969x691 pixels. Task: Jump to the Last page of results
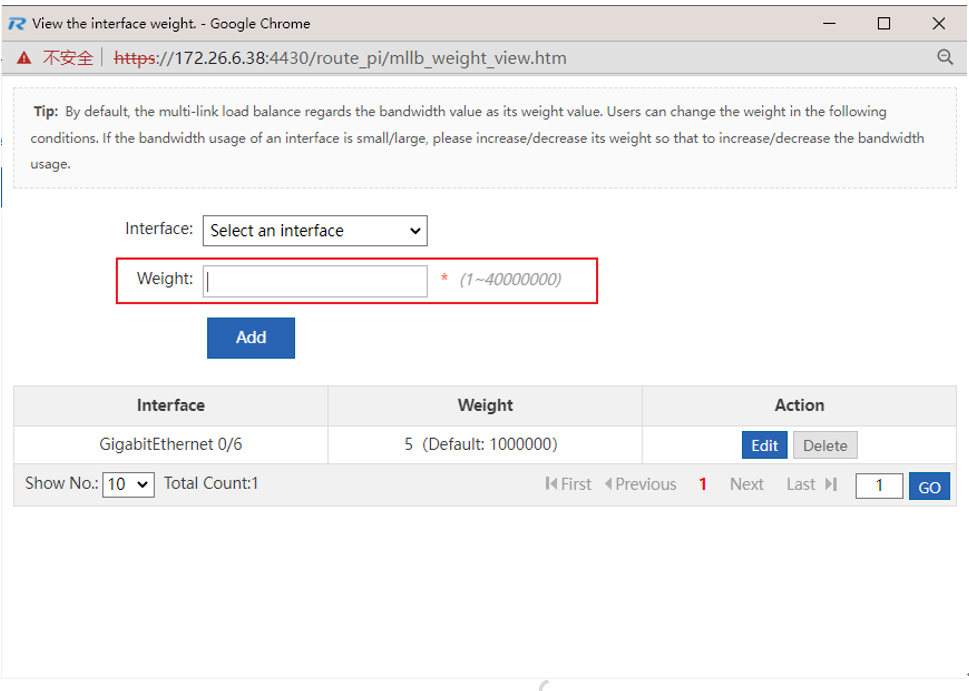click(811, 484)
